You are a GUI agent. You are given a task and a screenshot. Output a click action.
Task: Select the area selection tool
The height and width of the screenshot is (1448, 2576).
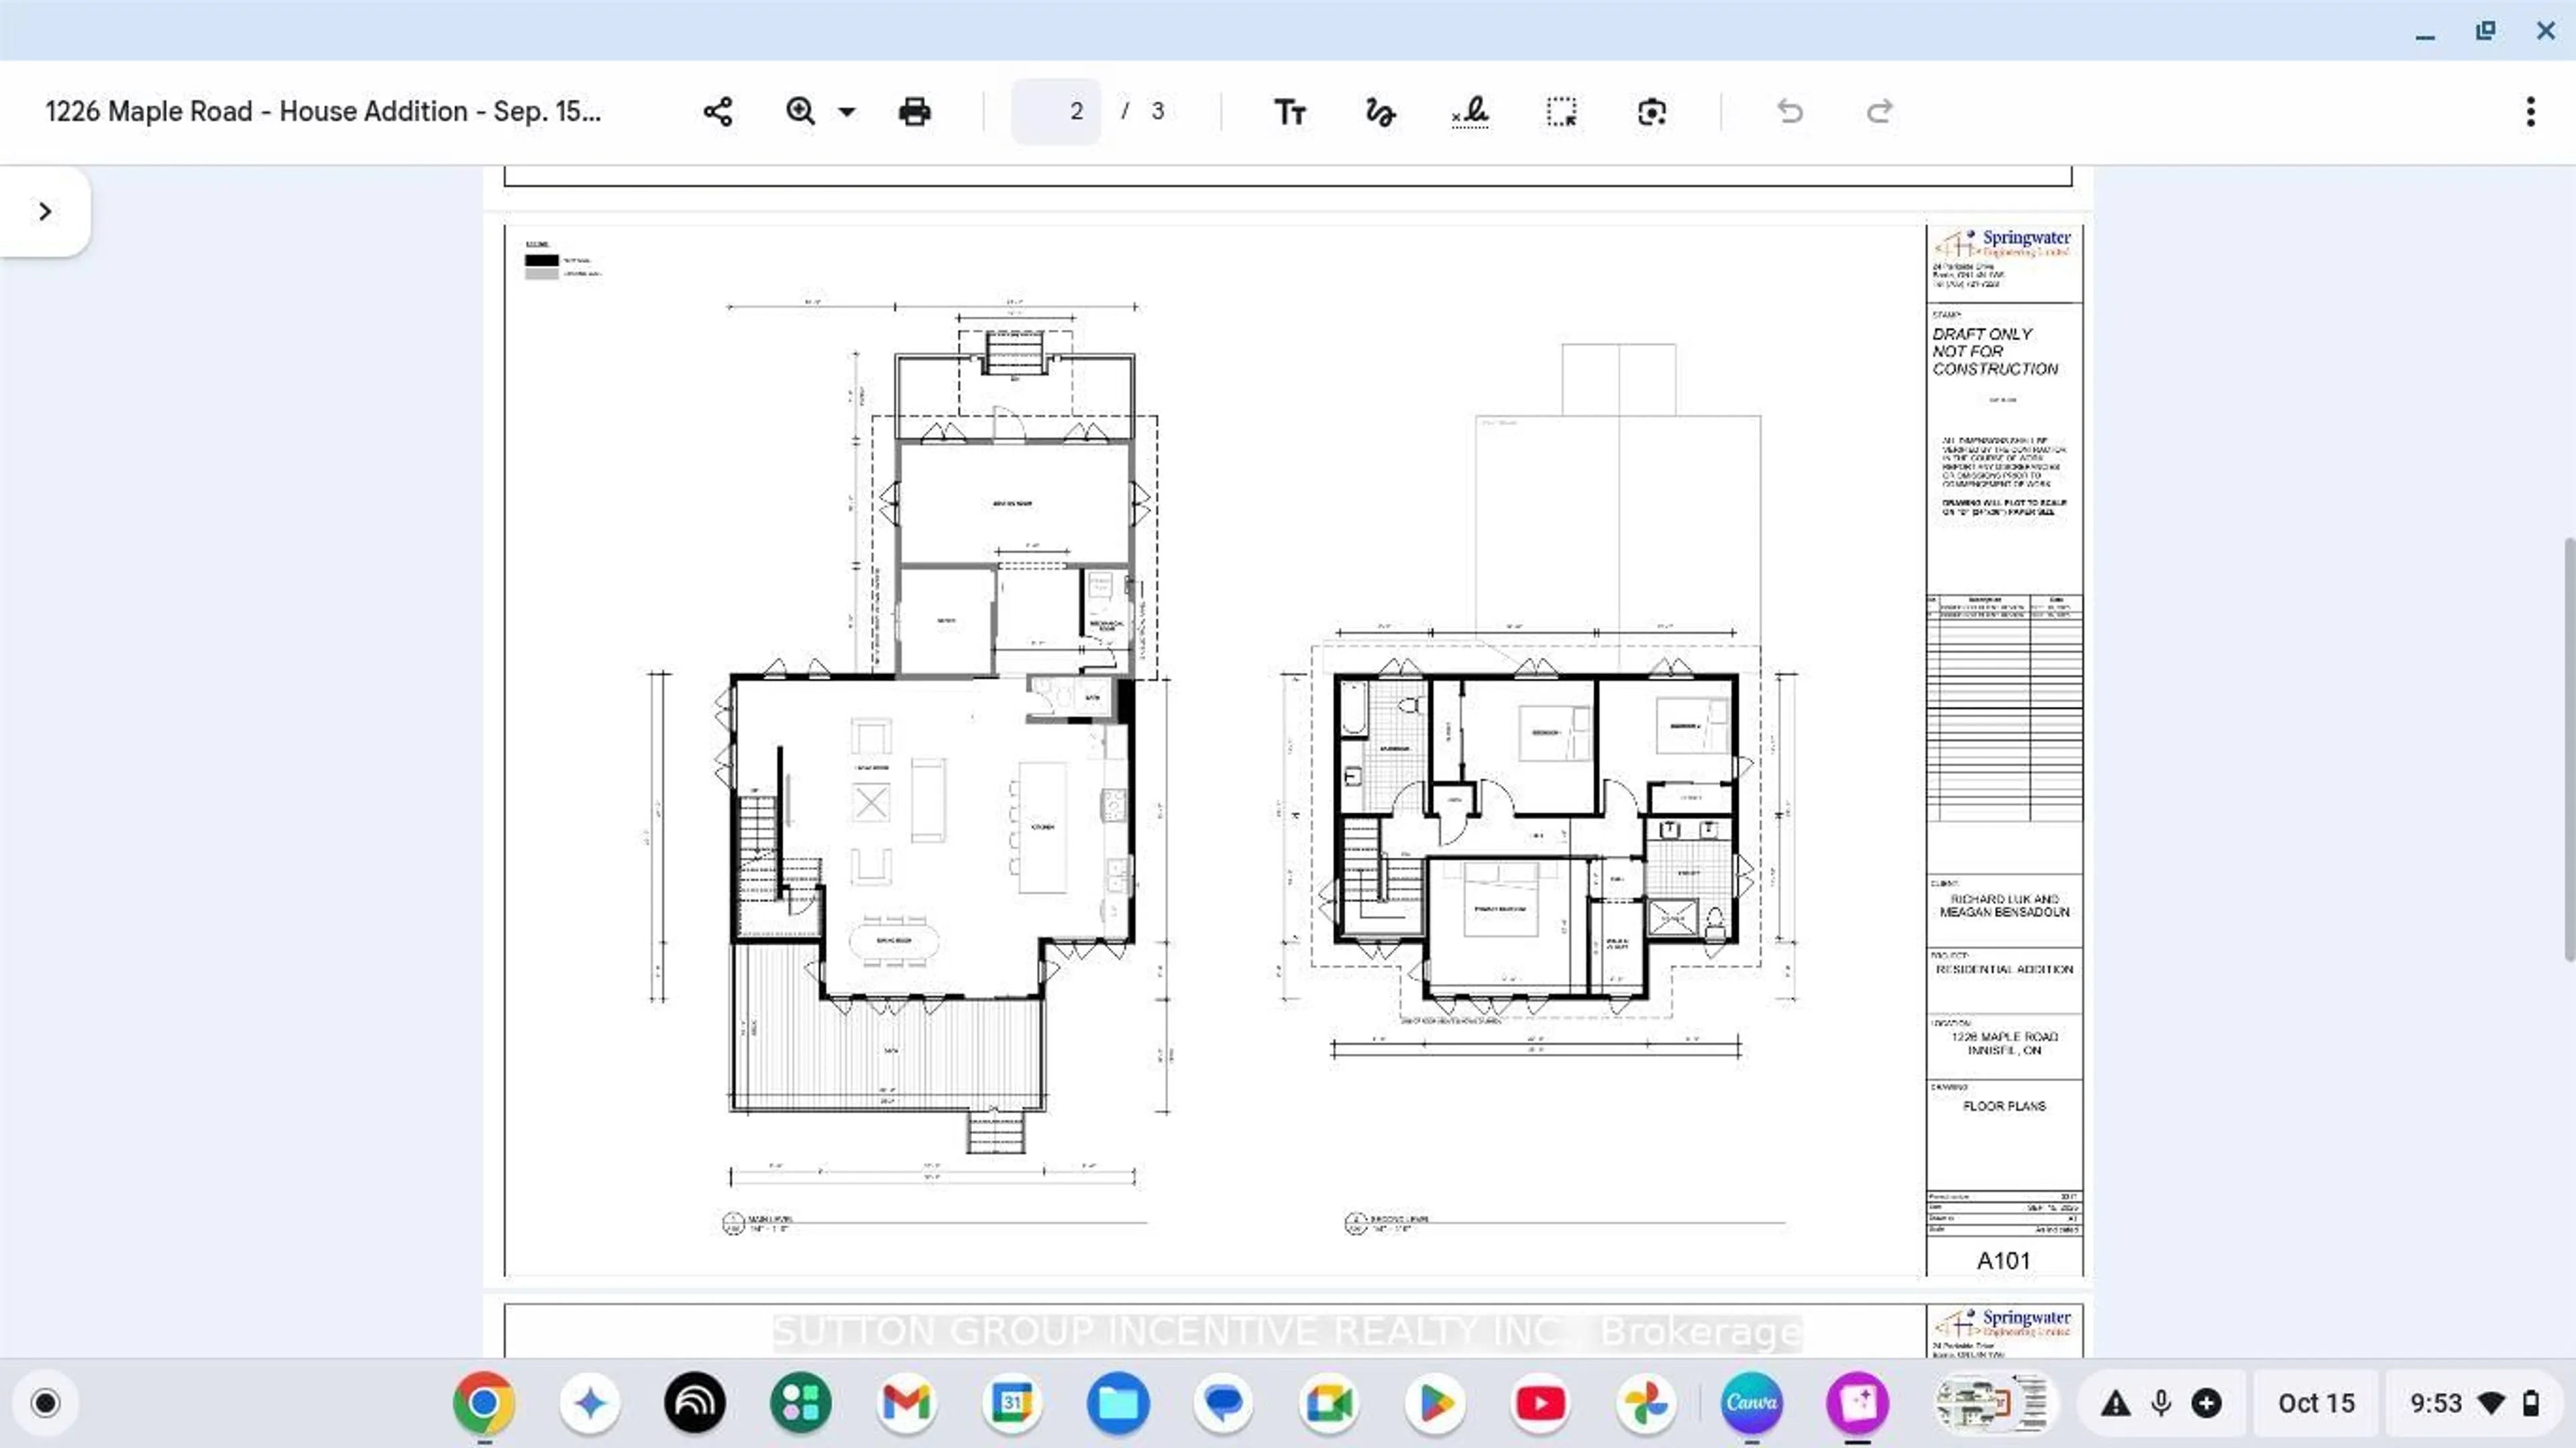tap(1561, 111)
